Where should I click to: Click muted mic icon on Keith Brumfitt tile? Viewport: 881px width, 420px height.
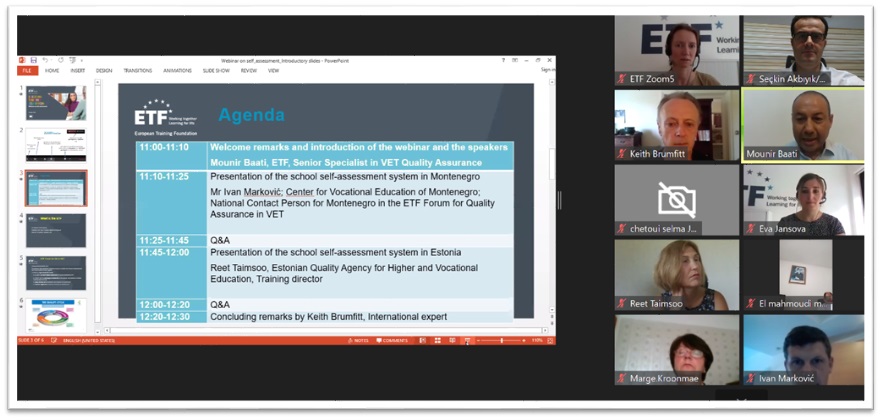click(622, 153)
